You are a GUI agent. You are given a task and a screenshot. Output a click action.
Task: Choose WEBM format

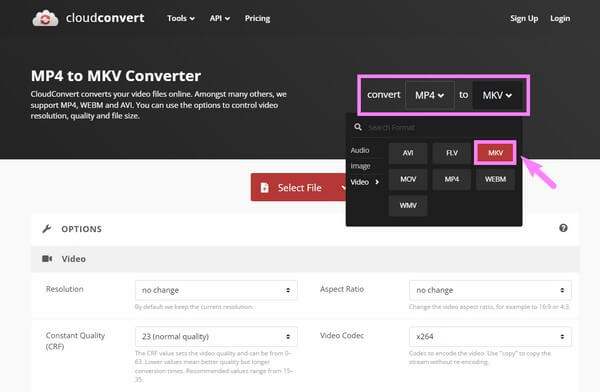[x=496, y=179]
